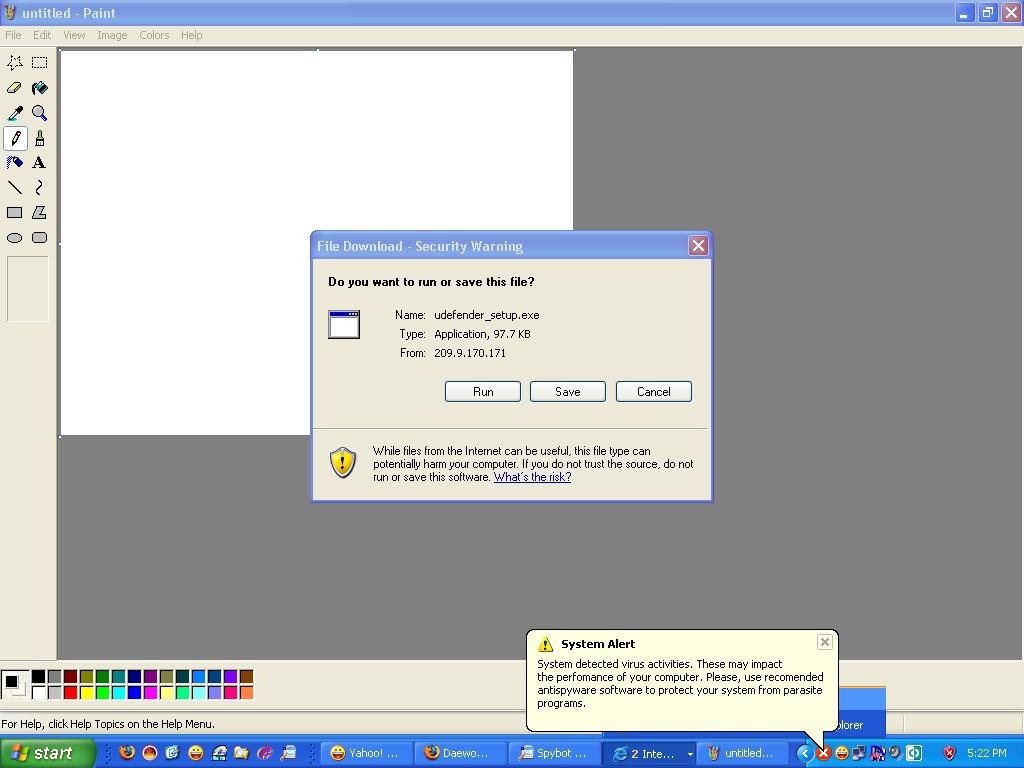This screenshot has height=768, width=1024.
Task: Select the Fill With Color bucket tool
Action: pos(40,88)
